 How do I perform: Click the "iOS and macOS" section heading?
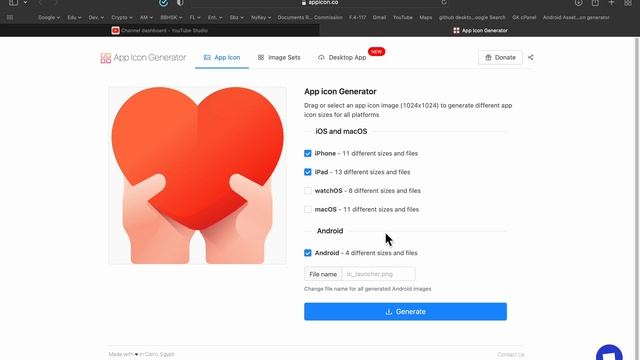341,131
